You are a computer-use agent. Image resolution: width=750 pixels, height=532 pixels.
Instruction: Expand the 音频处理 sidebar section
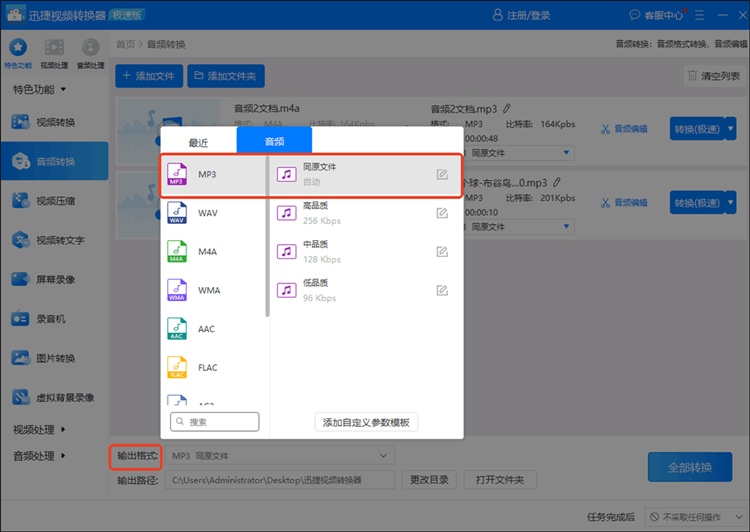[39, 456]
